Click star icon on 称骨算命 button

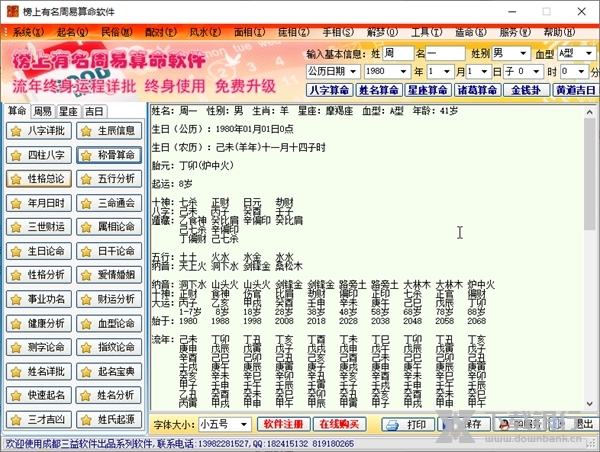[86, 155]
